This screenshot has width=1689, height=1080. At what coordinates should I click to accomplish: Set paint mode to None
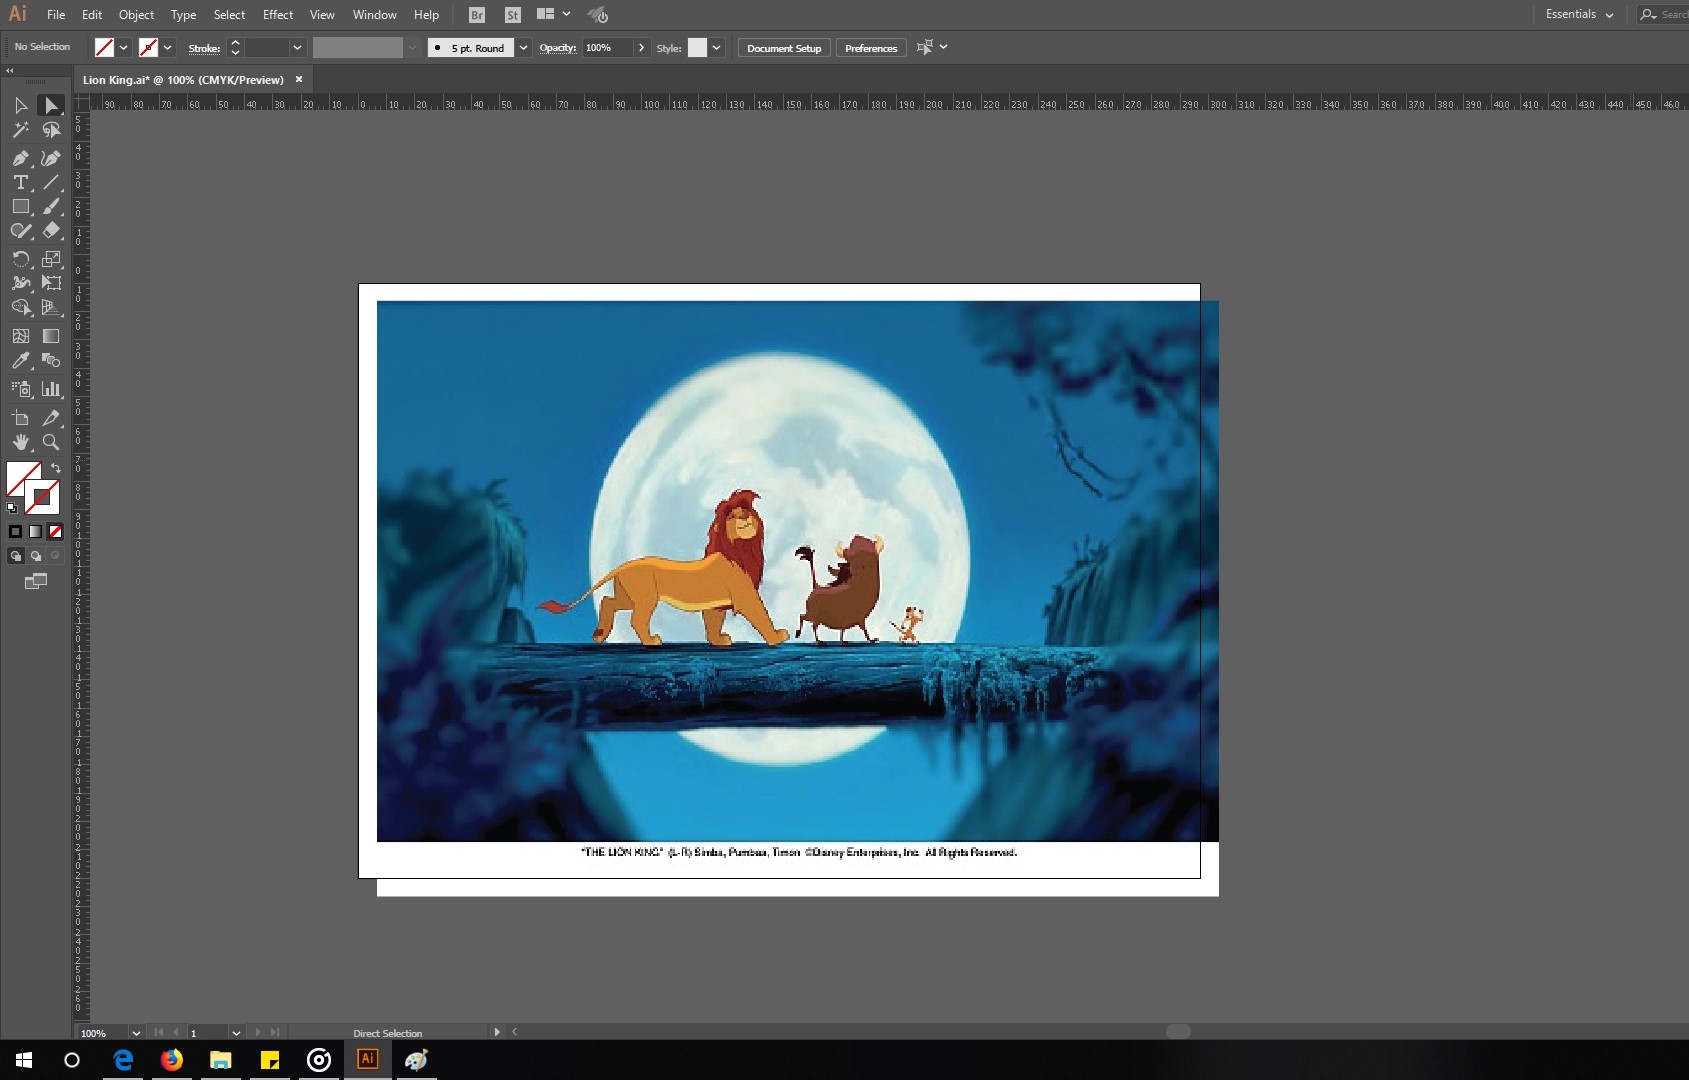pos(55,532)
